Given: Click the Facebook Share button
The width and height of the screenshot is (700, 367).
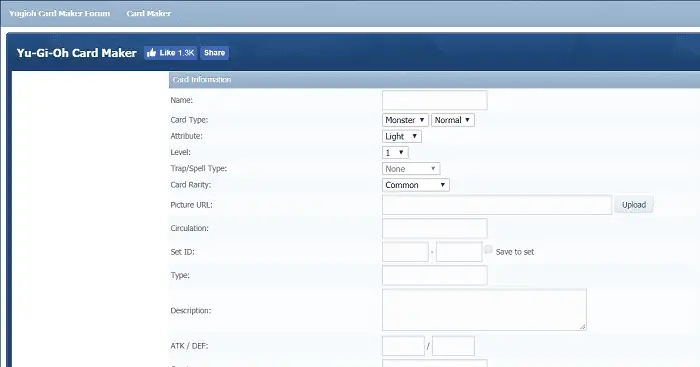Looking at the screenshot, I should [x=214, y=53].
